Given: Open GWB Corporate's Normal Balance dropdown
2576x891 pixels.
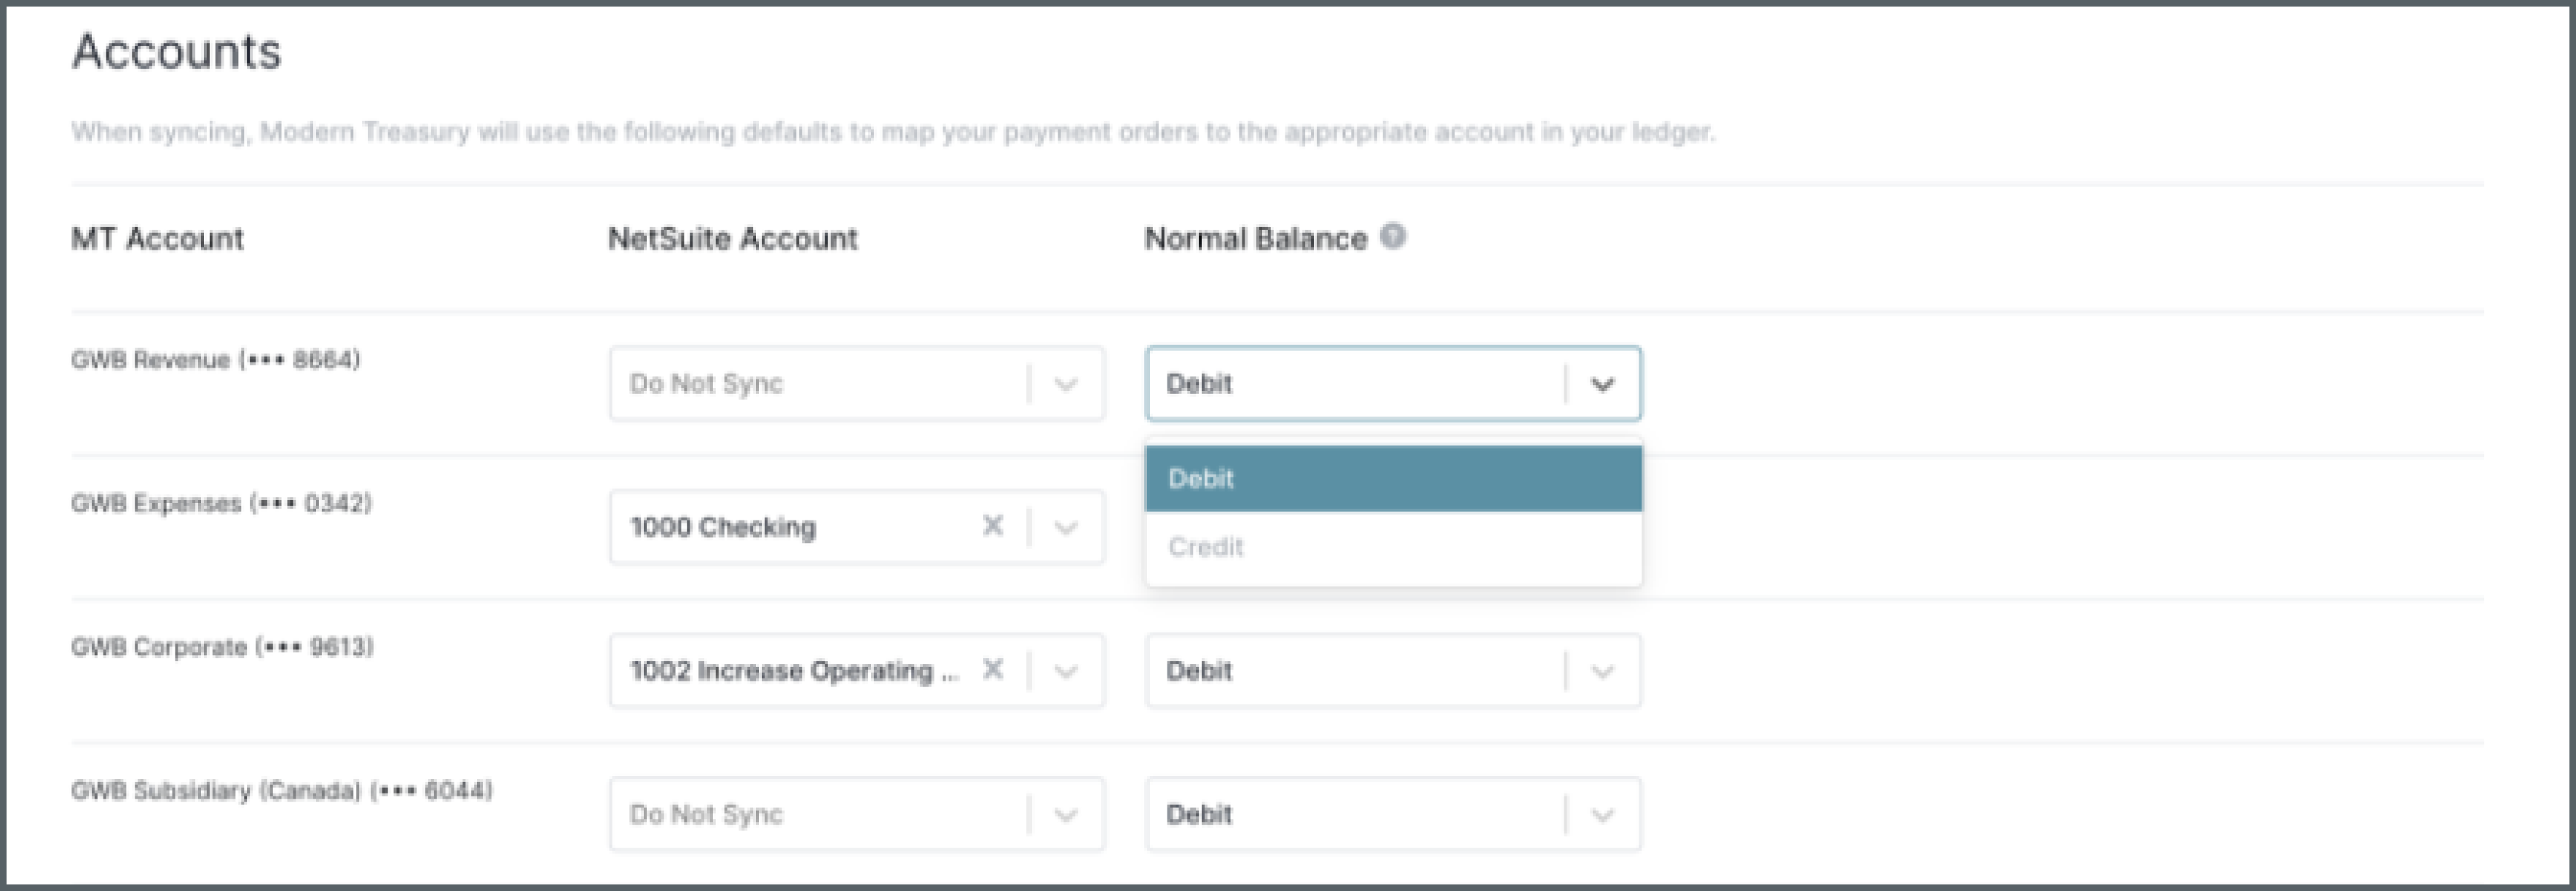Looking at the screenshot, I should point(1392,670).
